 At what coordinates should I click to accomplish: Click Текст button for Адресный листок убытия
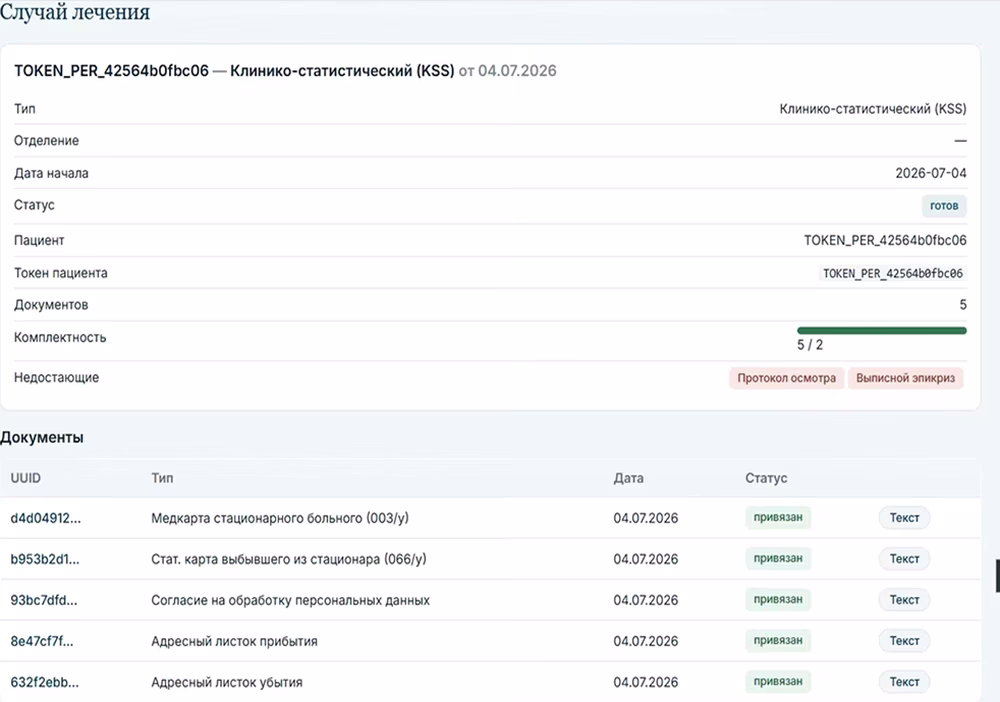pyautogui.click(x=904, y=682)
